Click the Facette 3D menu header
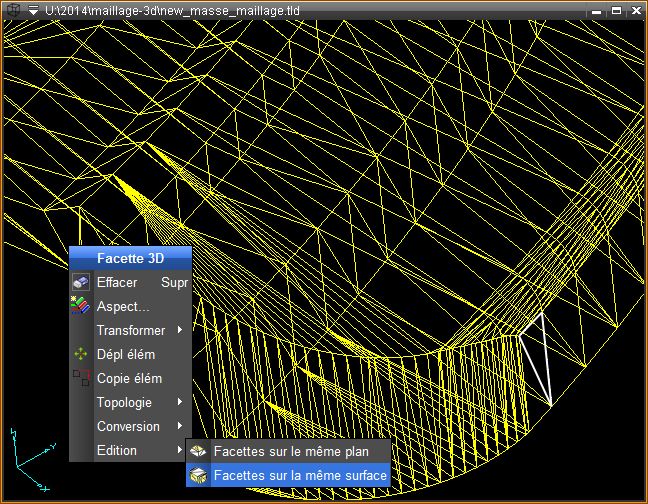 pos(130,258)
